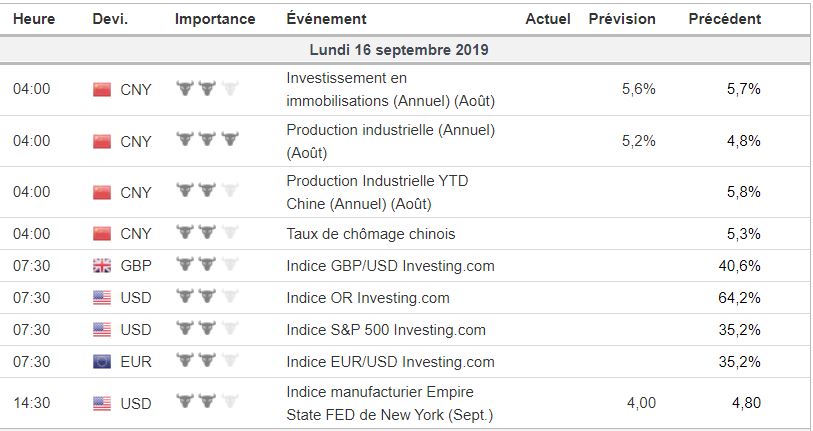Click the Lundi 16 septembre 2019 date row

399,50
